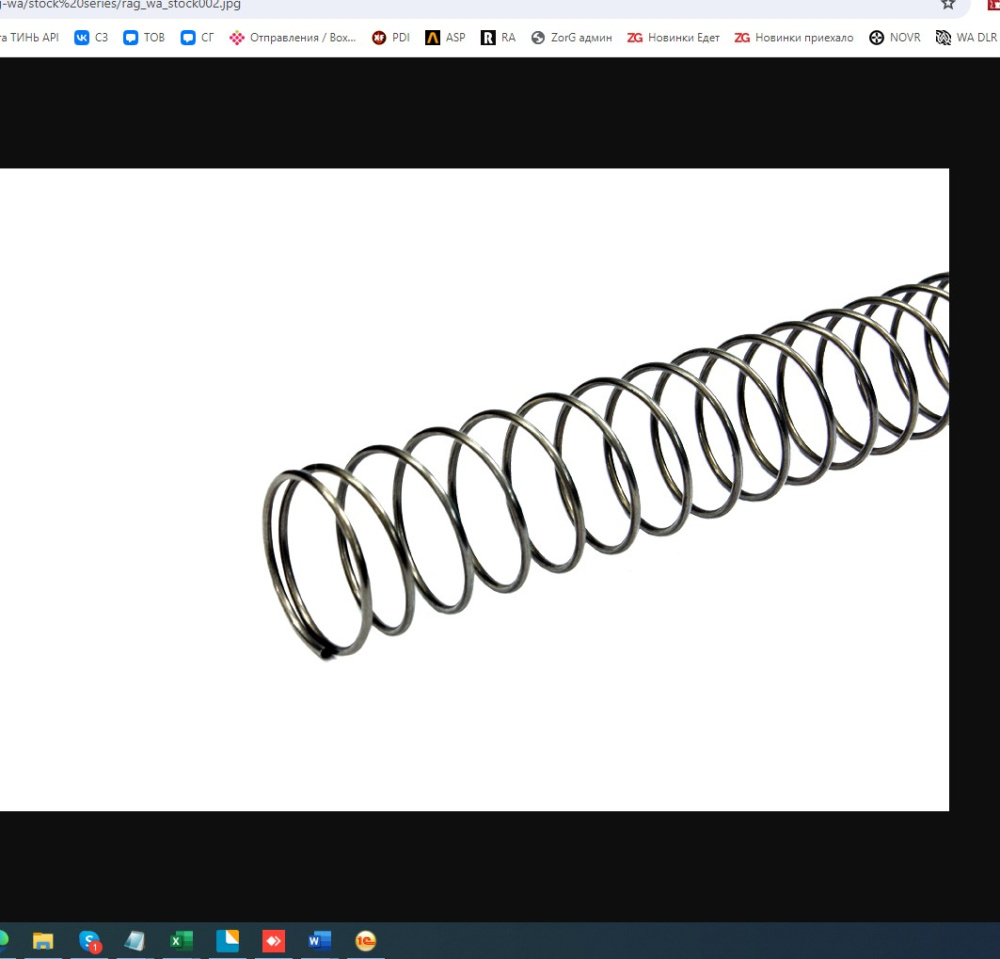Viewport: 1000px width, 959px height.
Task: Bookmark this page with the star icon
Action: [948, 4]
